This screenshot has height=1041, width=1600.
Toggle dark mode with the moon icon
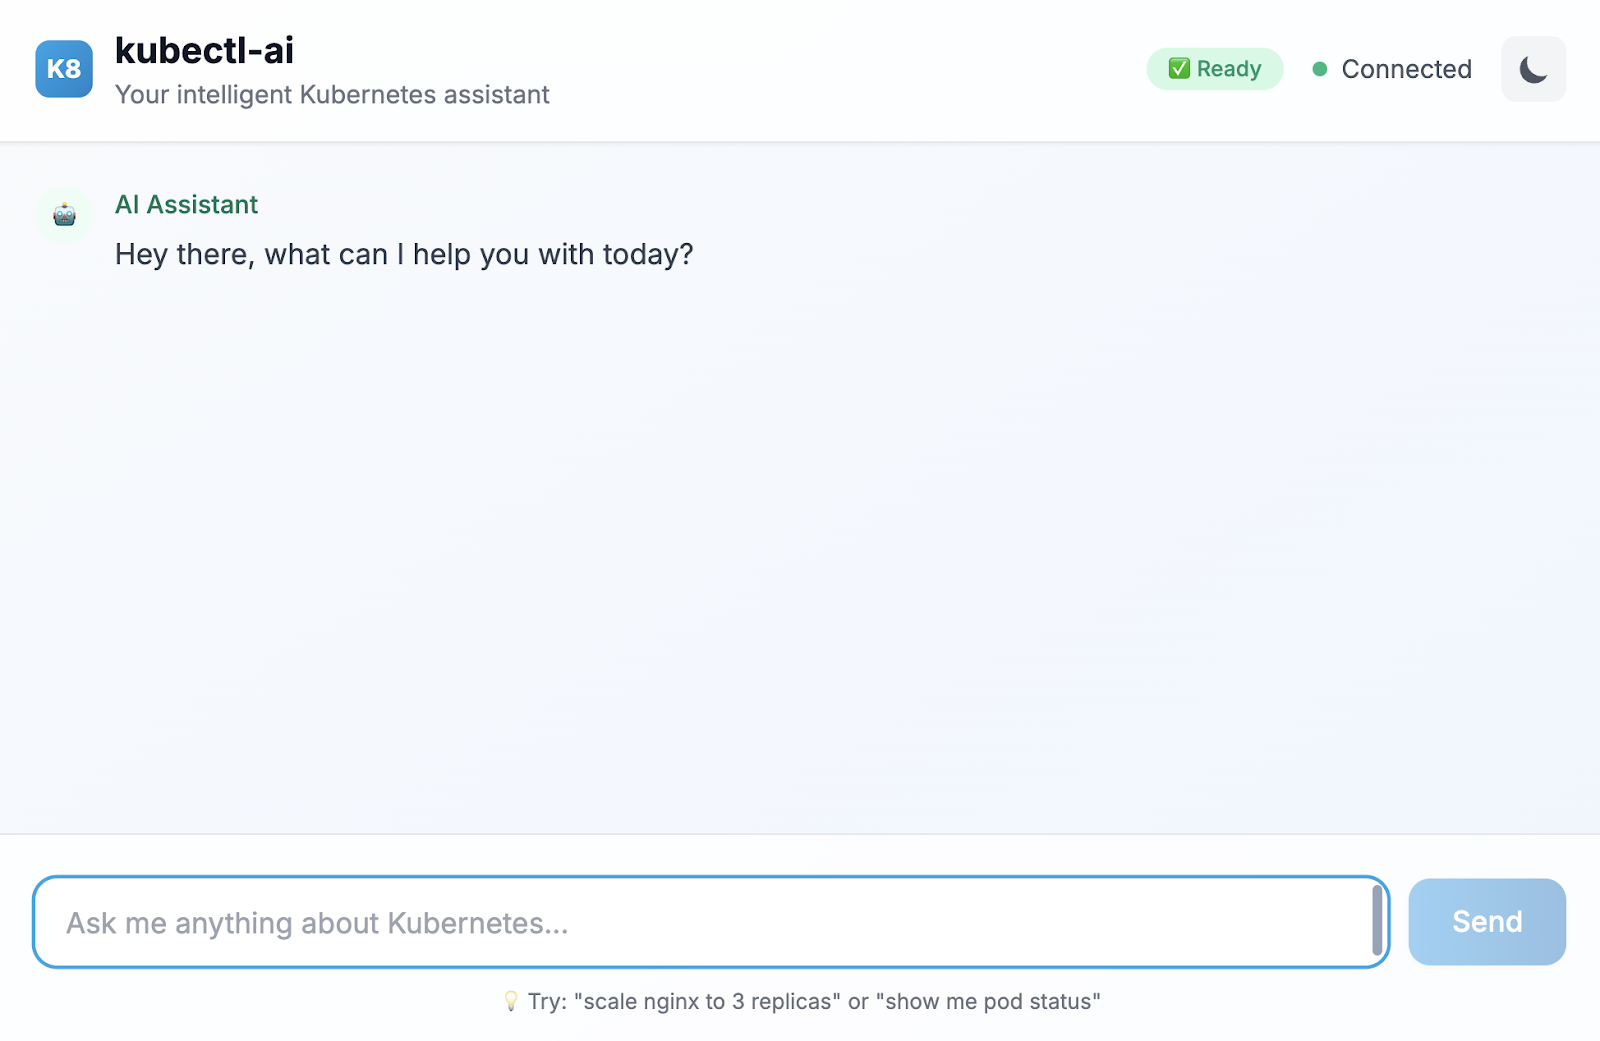1533,69
